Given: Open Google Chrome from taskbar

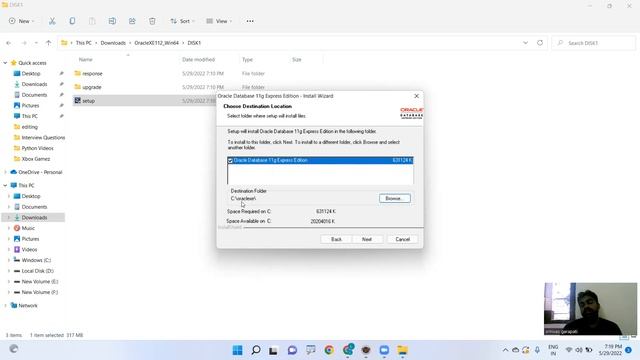Looking at the screenshot, I should pyautogui.click(x=329, y=350).
